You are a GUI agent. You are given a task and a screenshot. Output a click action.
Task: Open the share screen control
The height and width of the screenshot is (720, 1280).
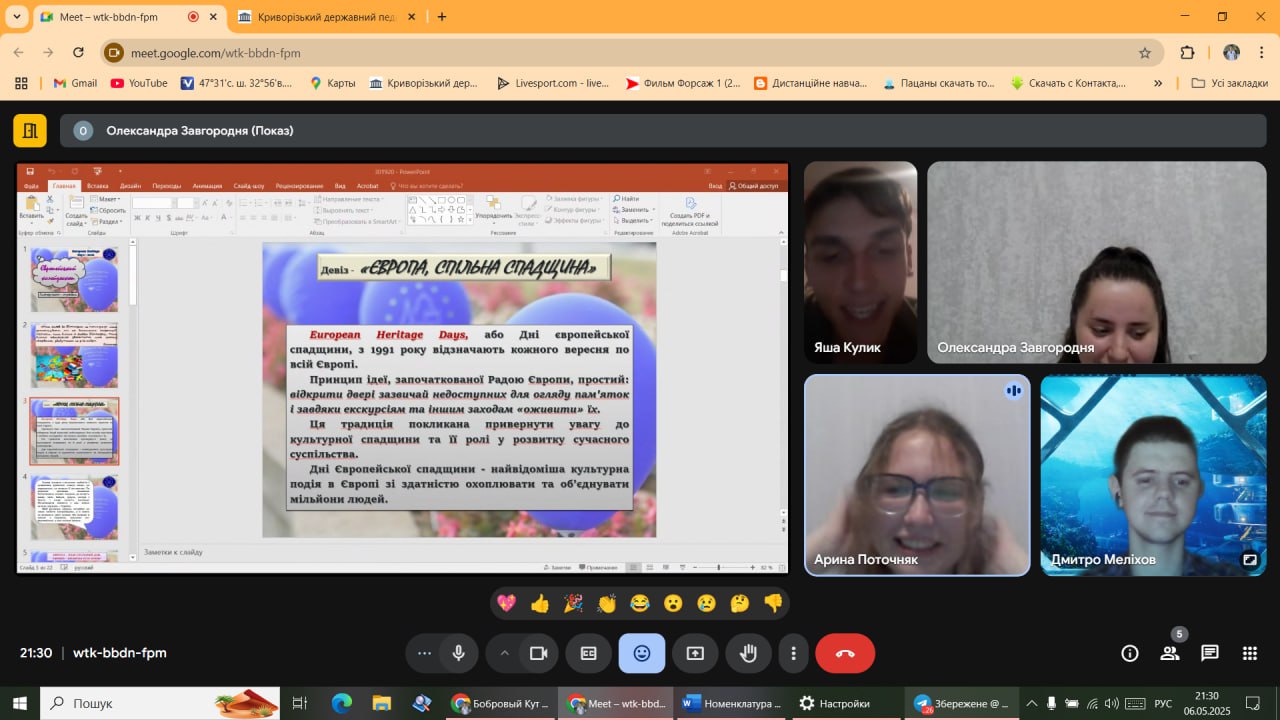pyautogui.click(x=695, y=653)
